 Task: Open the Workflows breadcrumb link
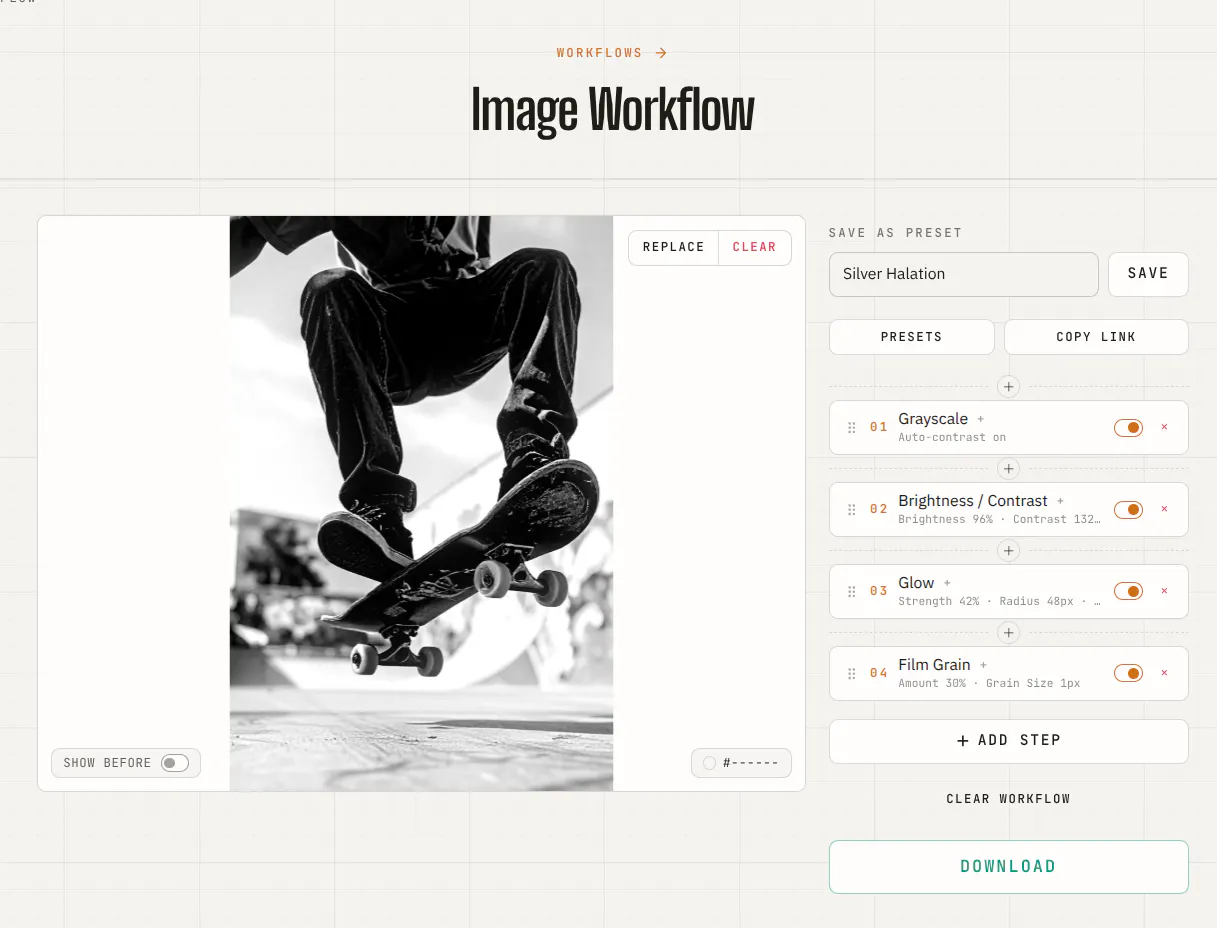point(600,53)
